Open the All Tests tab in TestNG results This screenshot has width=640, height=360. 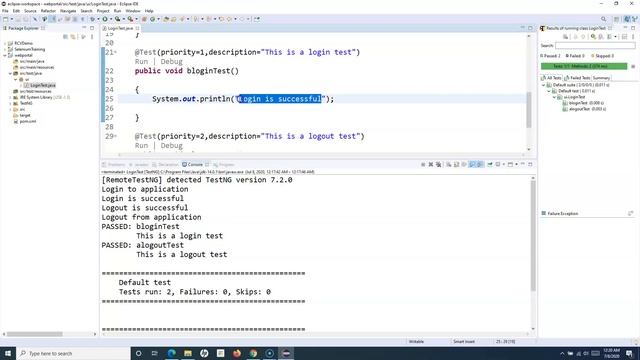tap(551, 78)
